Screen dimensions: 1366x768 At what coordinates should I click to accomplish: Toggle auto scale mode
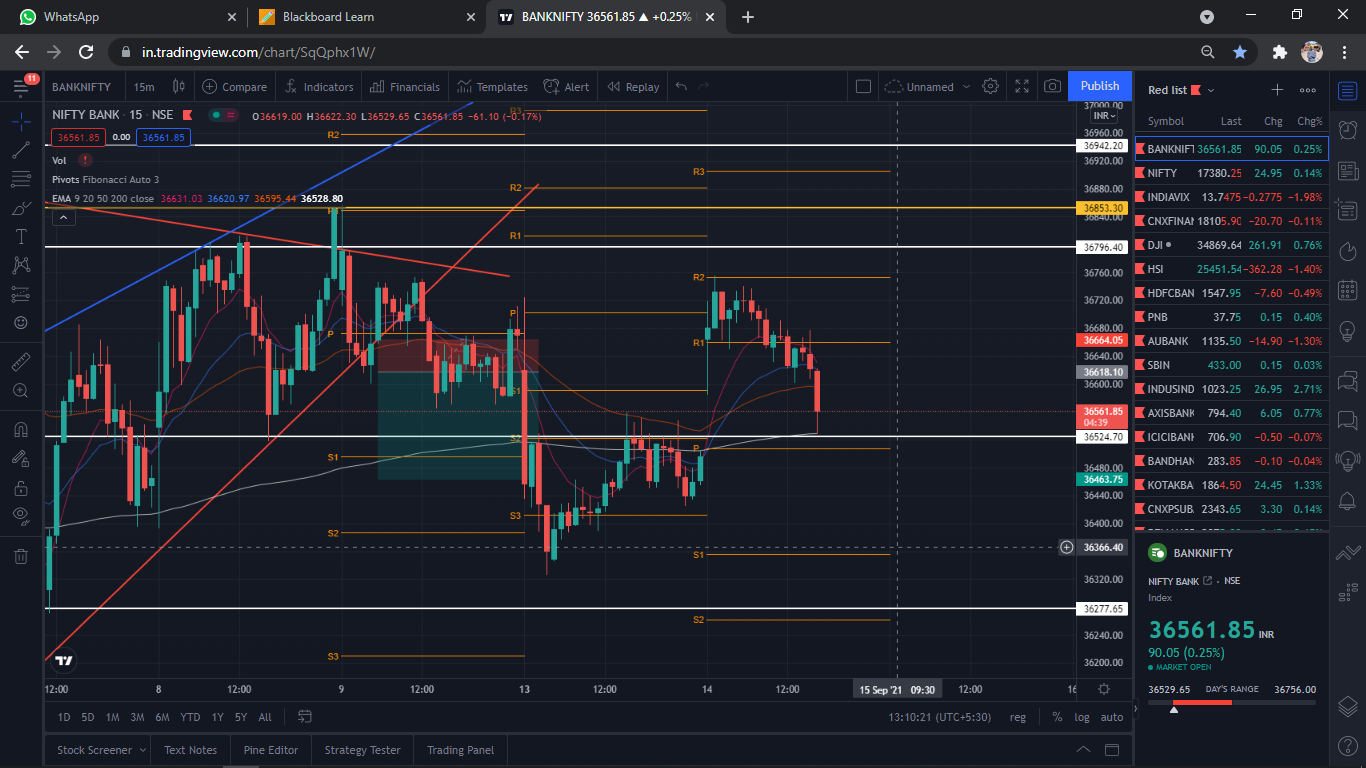1112,717
